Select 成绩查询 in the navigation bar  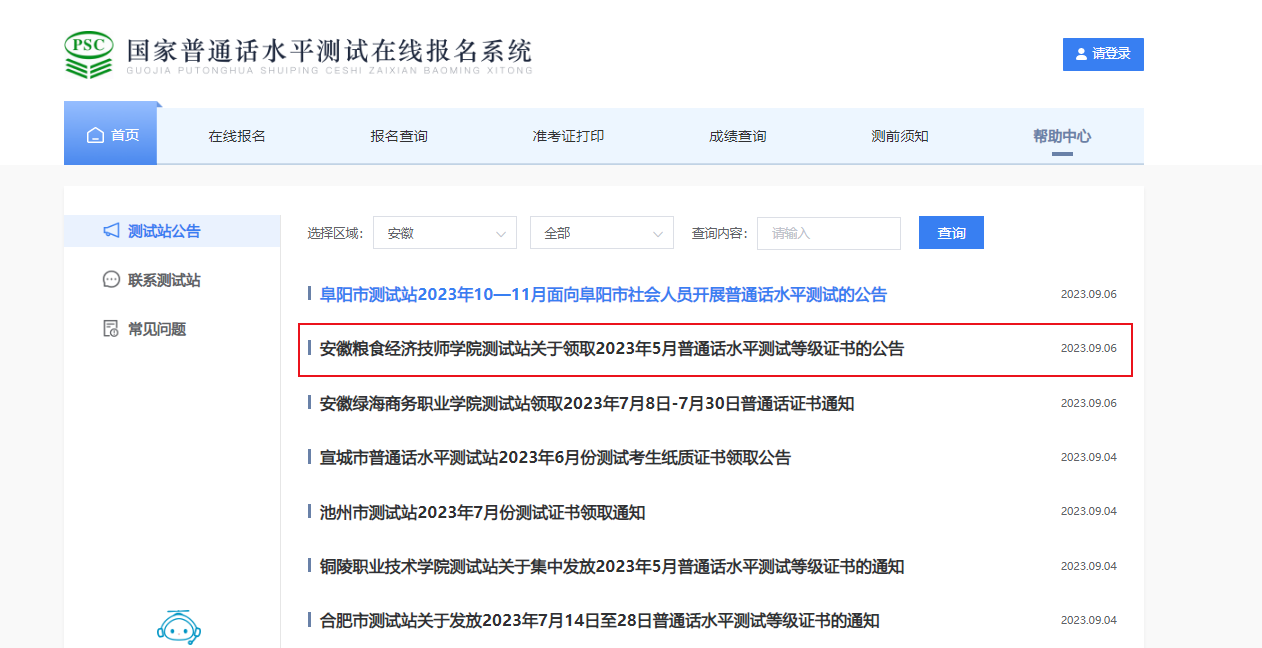pyautogui.click(x=737, y=136)
